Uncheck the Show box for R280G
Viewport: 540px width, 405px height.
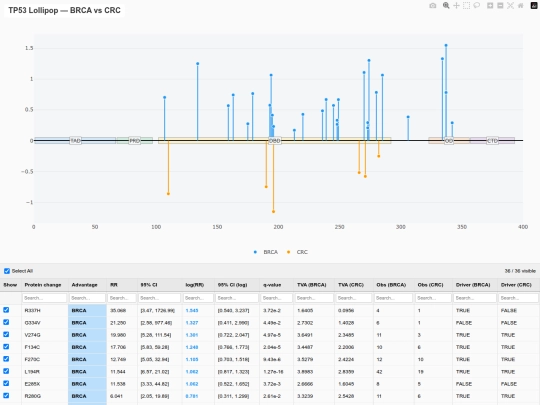pos(6,396)
